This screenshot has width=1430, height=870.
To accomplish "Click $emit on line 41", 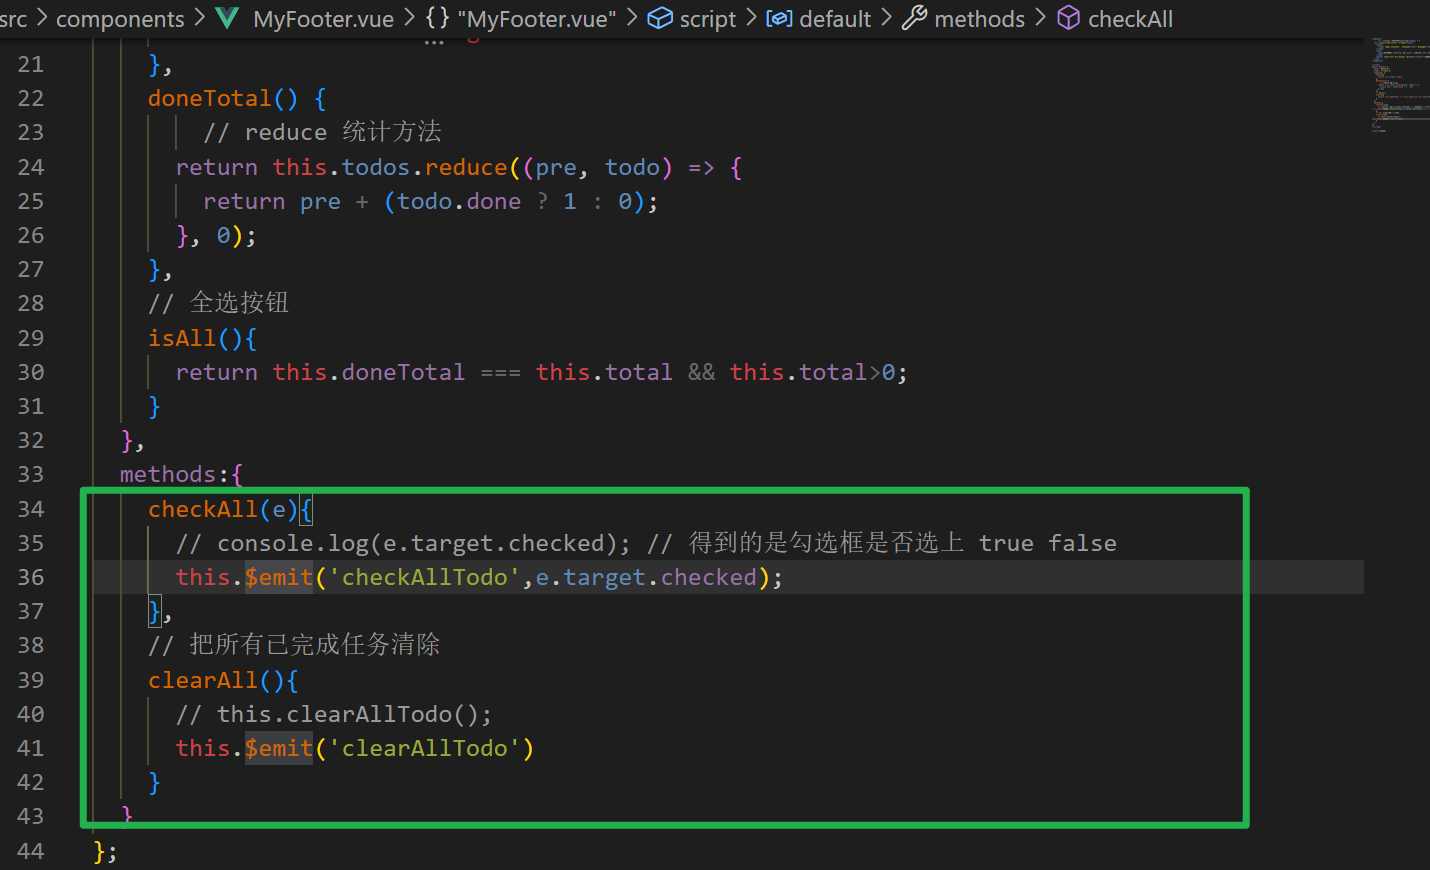I will click(x=279, y=748).
